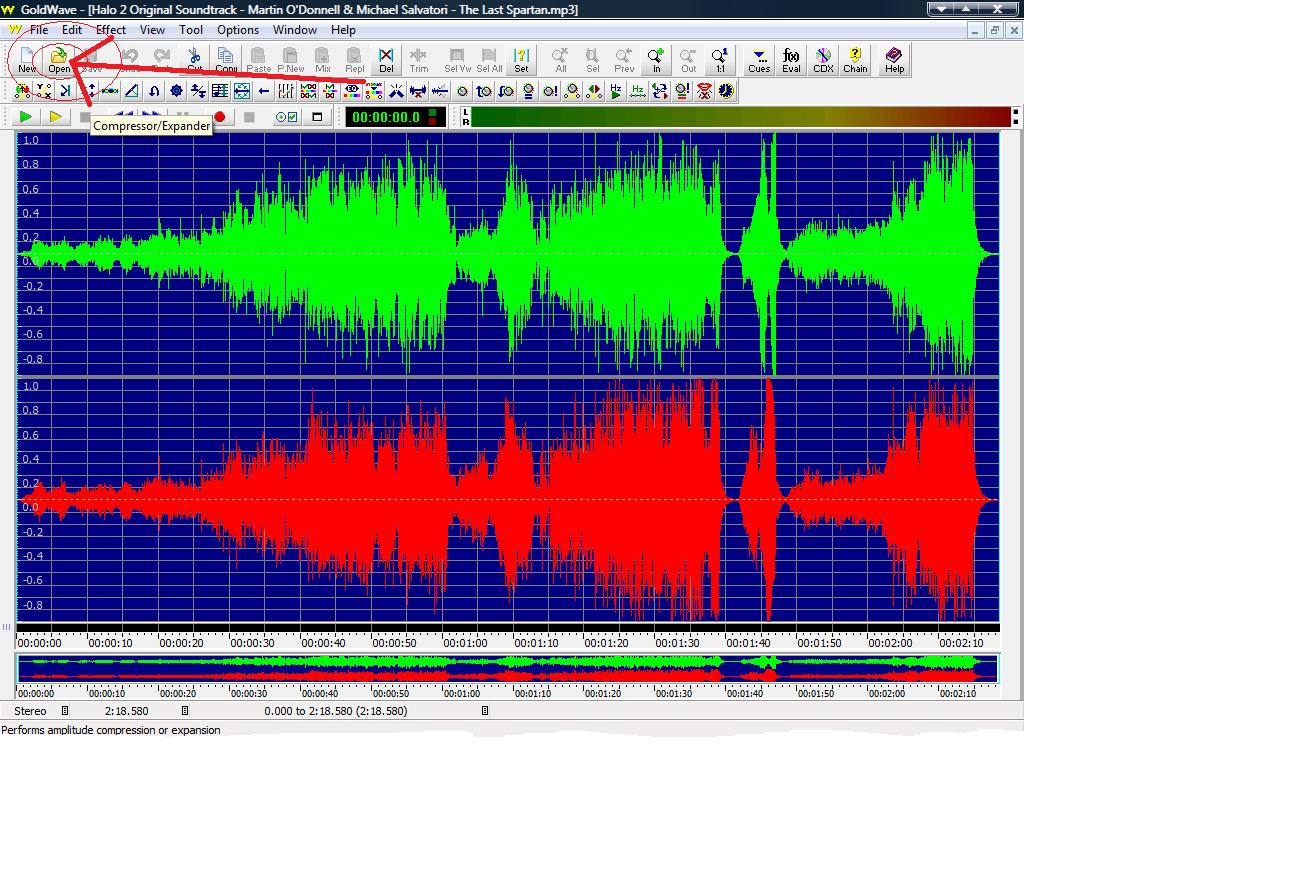This screenshot has height=891, width=1303.
Task: Open the Help menu
Action: click(x=343, y=30)
